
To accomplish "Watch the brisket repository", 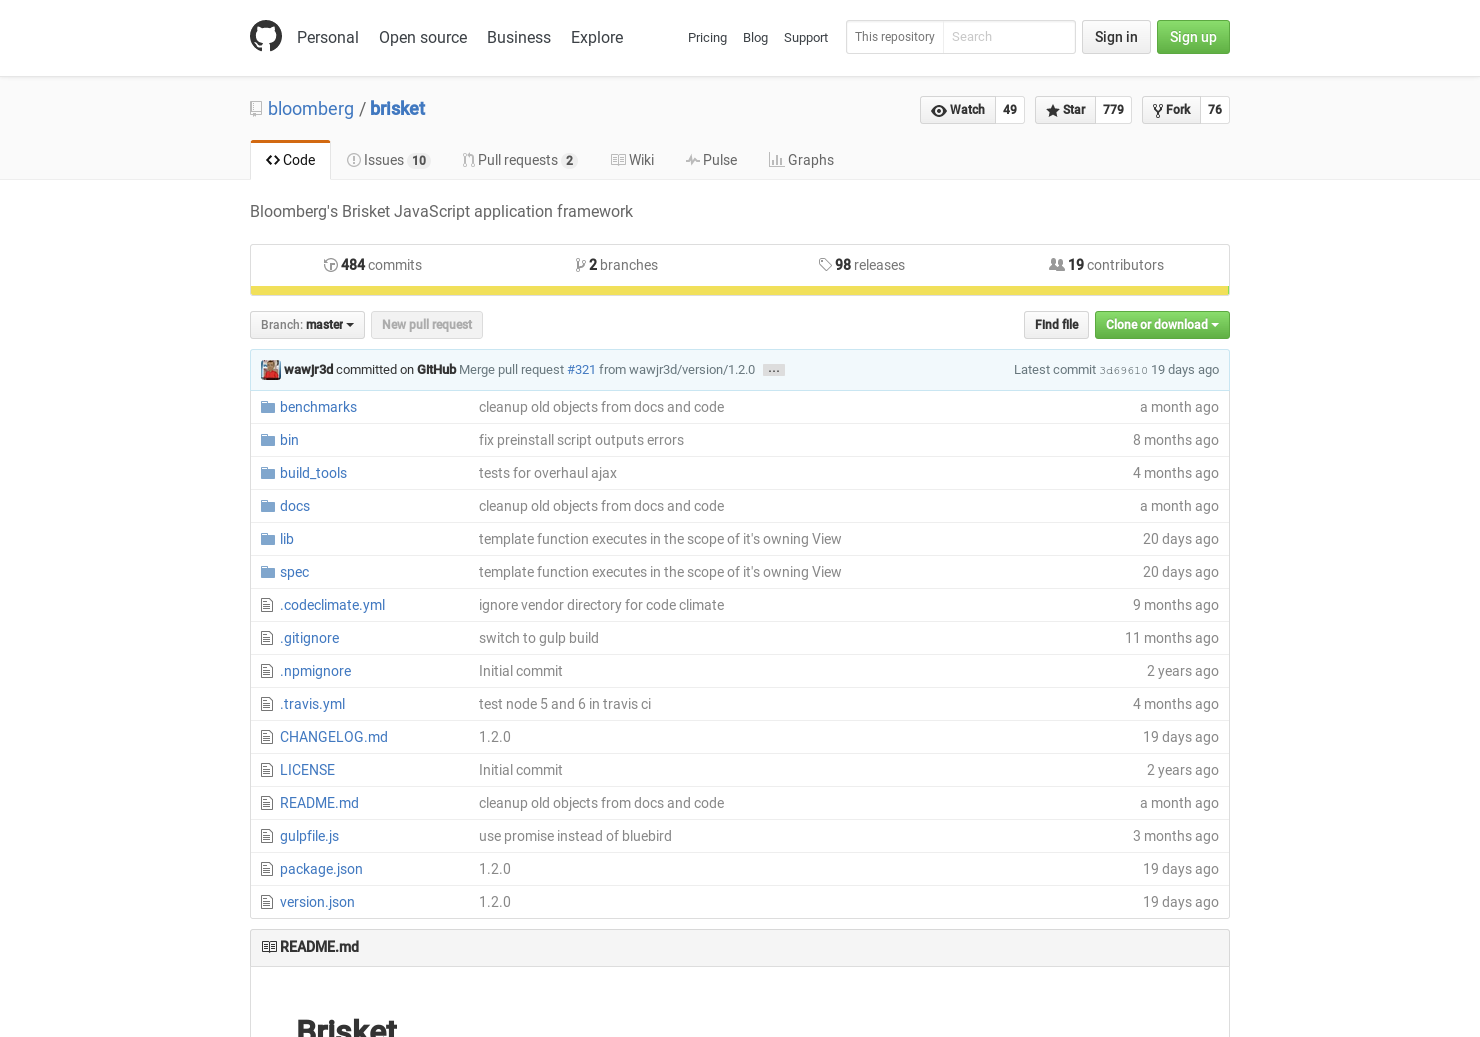I will pyautogui.click(x=958, y=110).
